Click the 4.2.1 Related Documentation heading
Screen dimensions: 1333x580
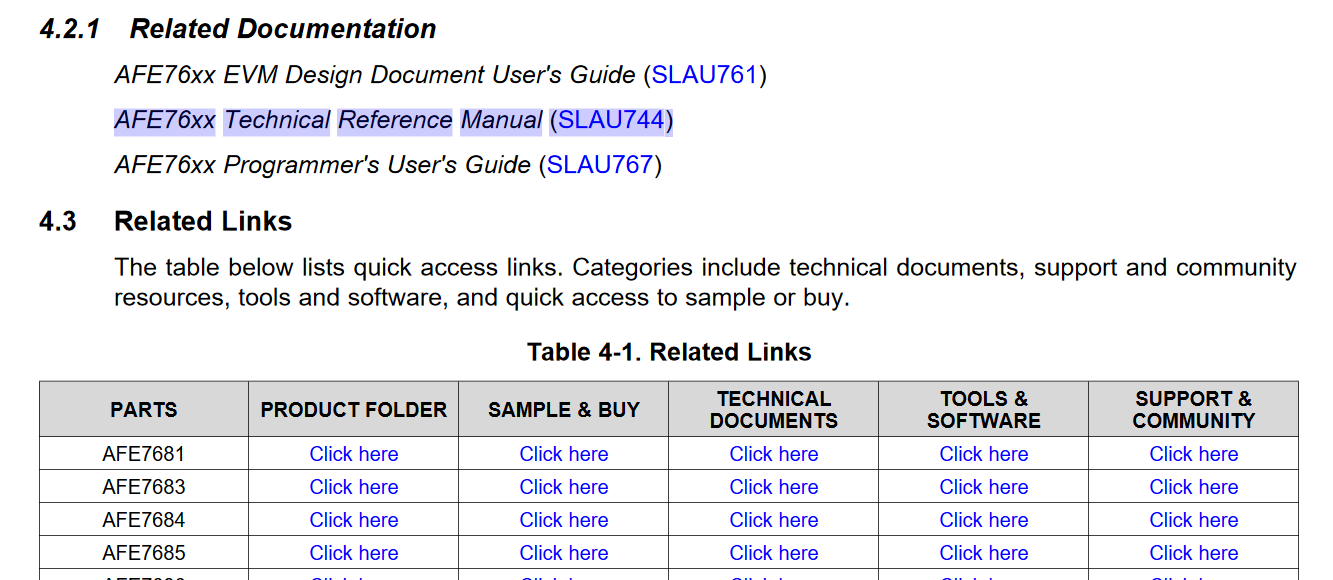point(238,29)
